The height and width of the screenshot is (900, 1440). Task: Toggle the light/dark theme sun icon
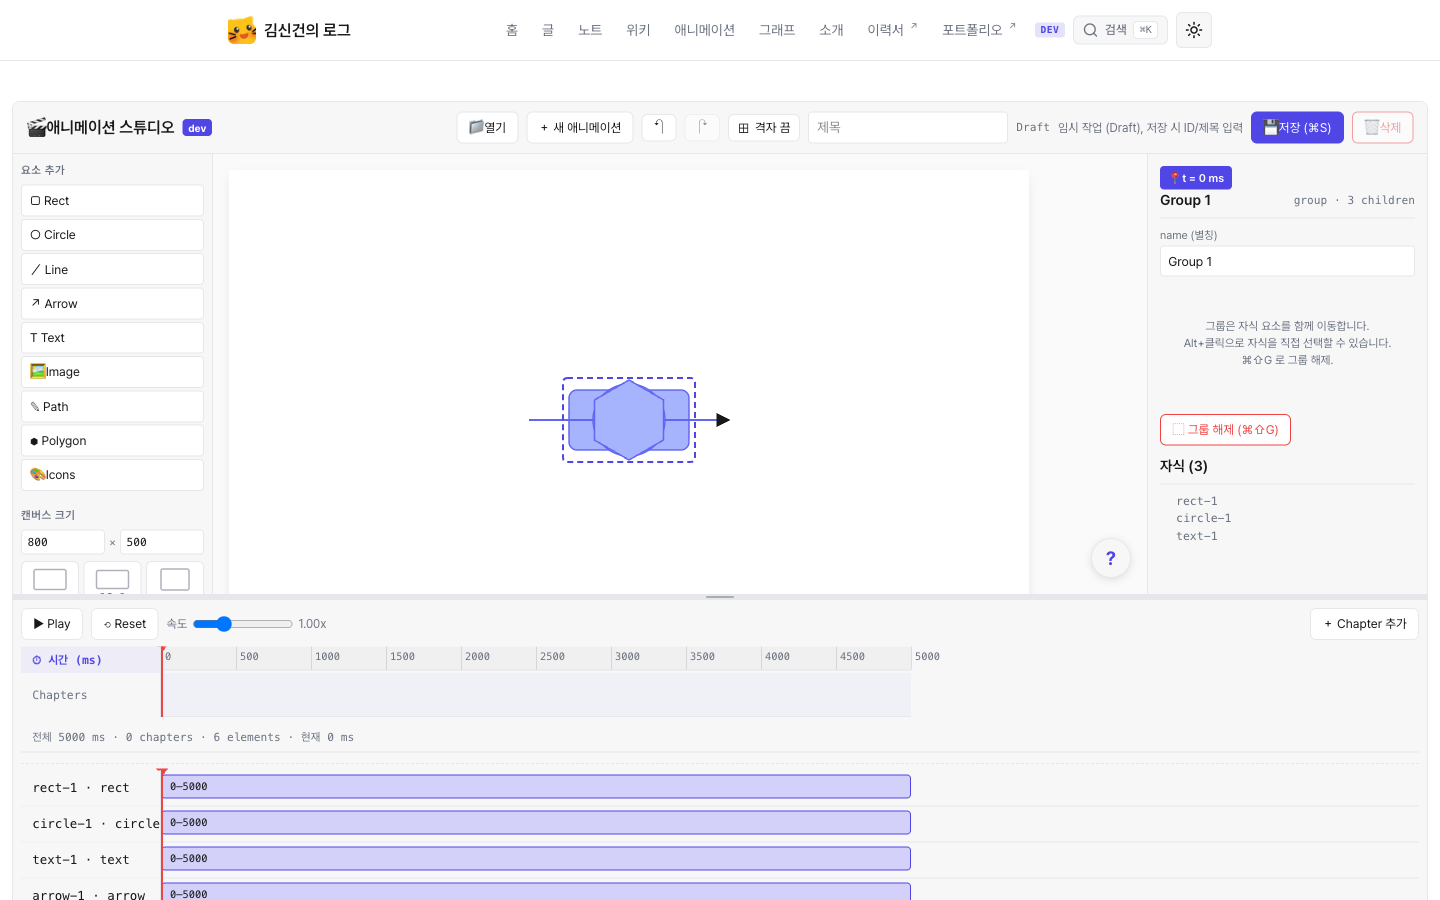(1194, 30)
